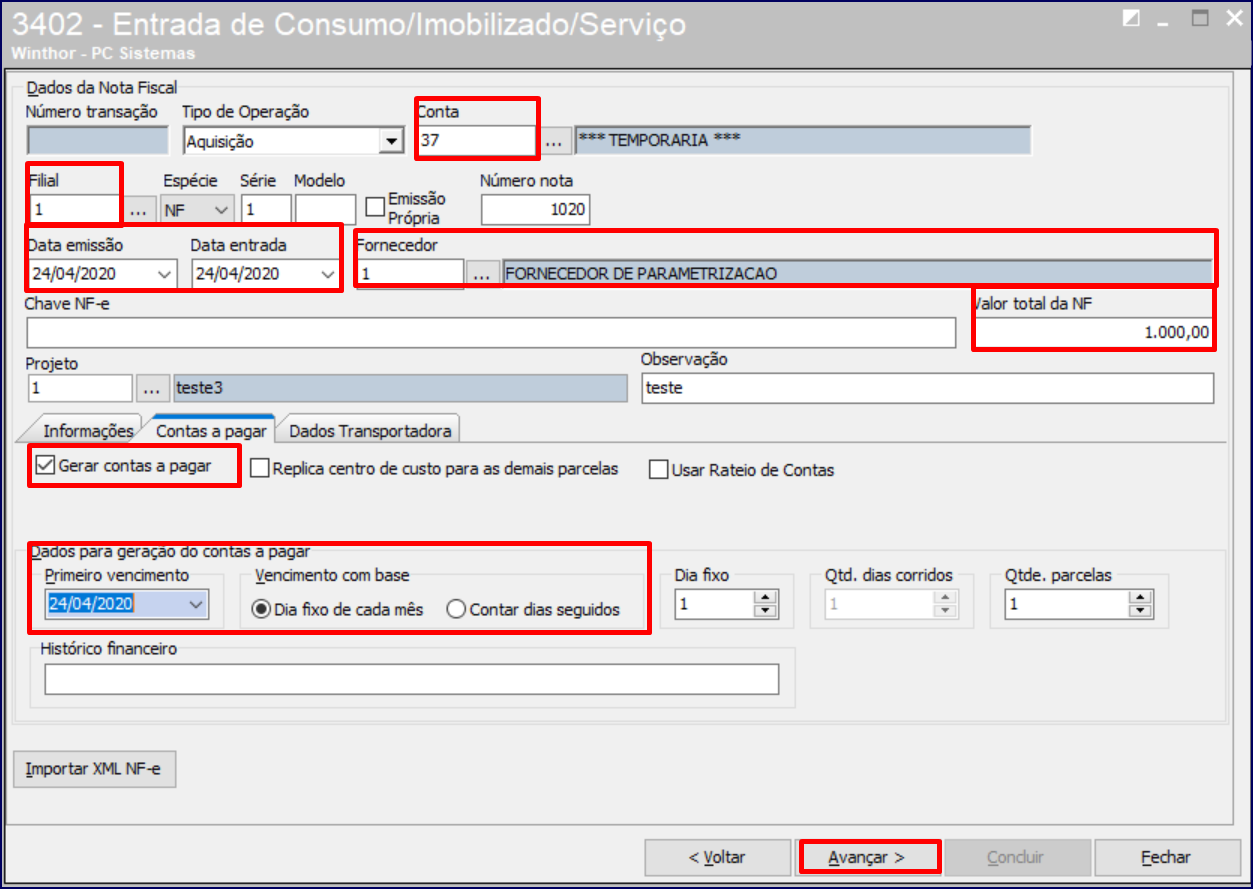1253x889 pixels.
Task: Toggle the Gerar contas a pagar checkbox
Action: point(44,465)
